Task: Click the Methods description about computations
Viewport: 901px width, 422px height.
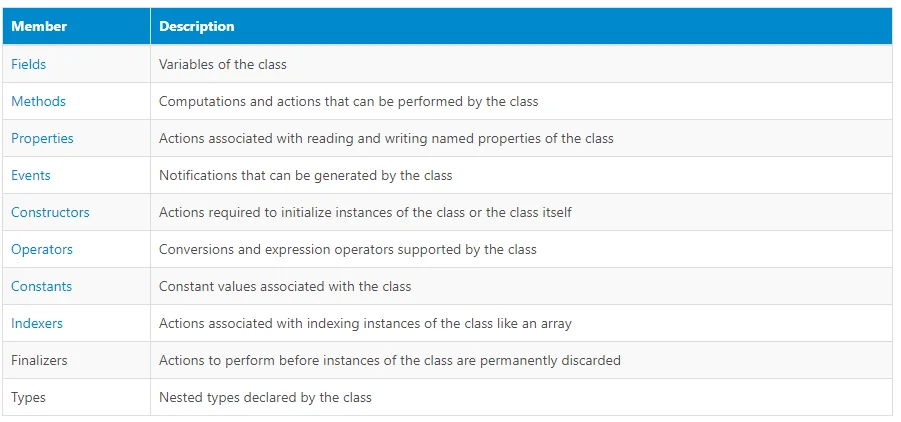Action: [348, 101]
